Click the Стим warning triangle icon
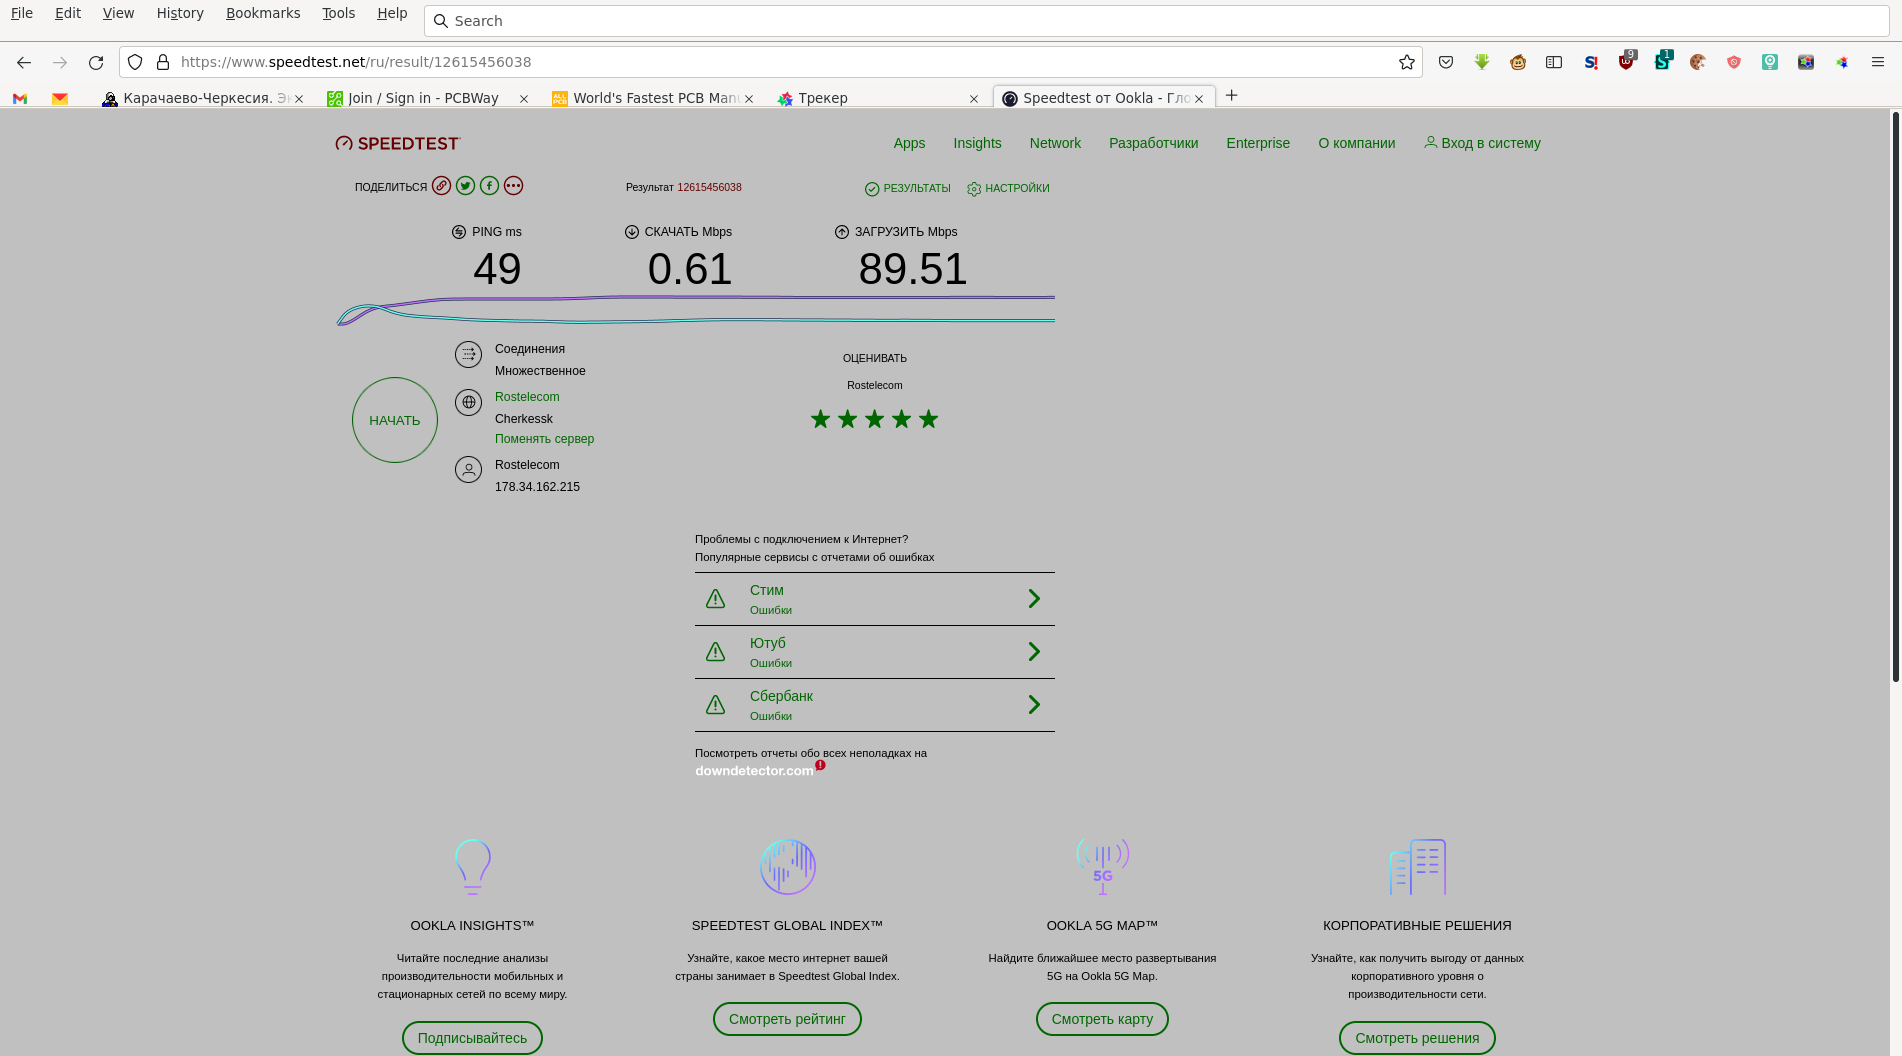Image resolution: width=1902 pixels, height=1056 pixels. [x=715, y=599]
